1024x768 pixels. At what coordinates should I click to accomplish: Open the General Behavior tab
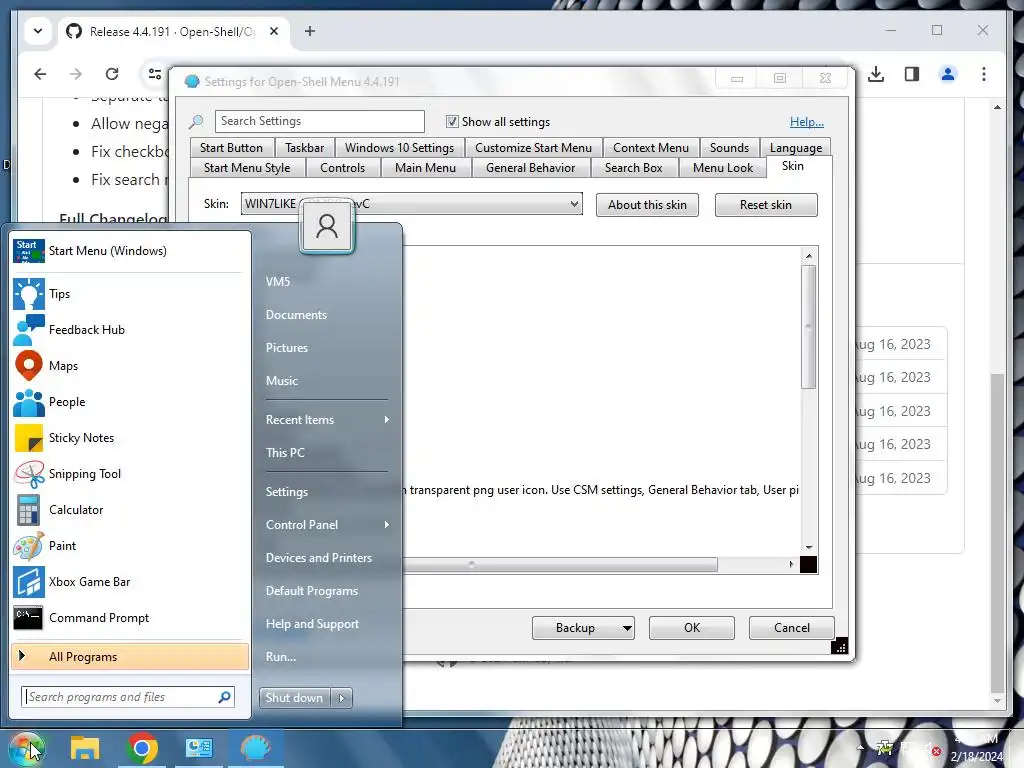tap(530, 168)
